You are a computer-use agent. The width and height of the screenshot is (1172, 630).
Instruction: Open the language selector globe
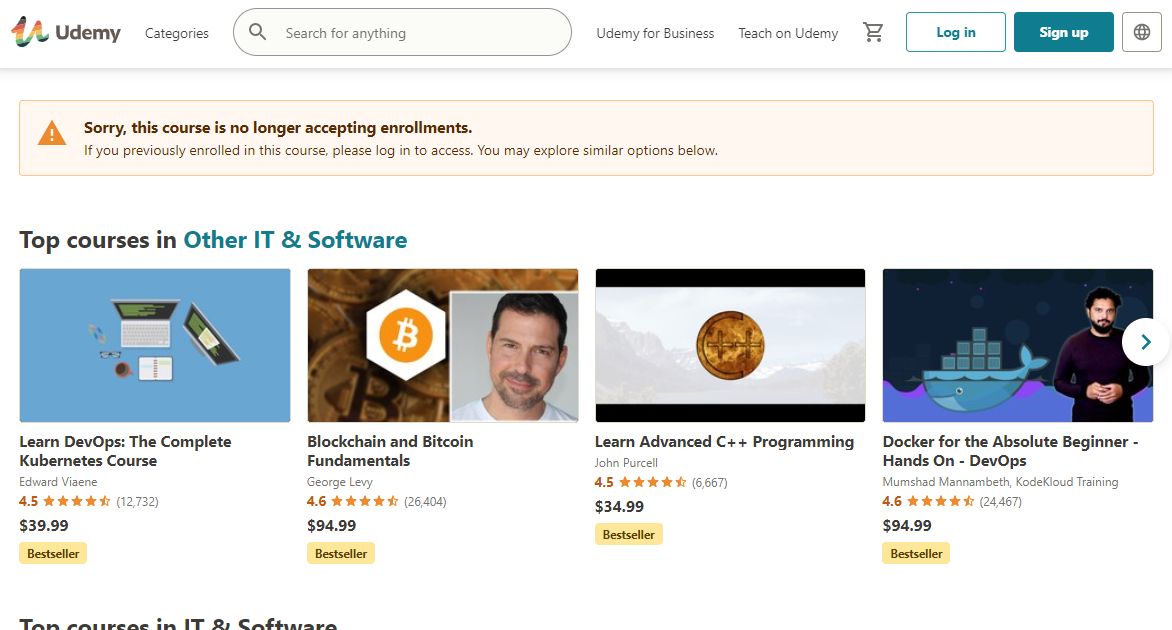(1142, 32)
